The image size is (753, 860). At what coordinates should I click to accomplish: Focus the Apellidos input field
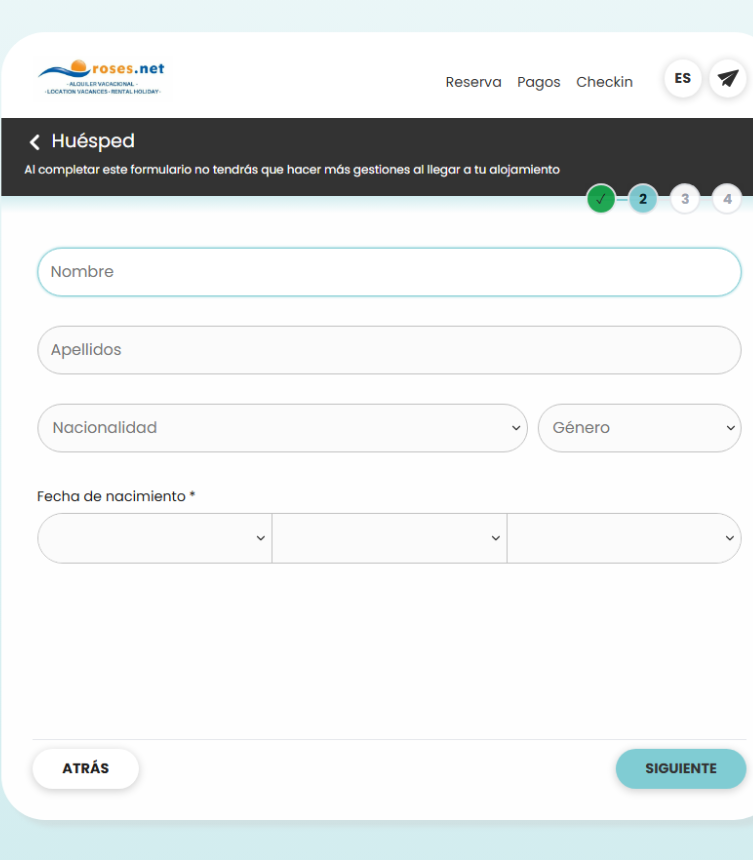389,350
